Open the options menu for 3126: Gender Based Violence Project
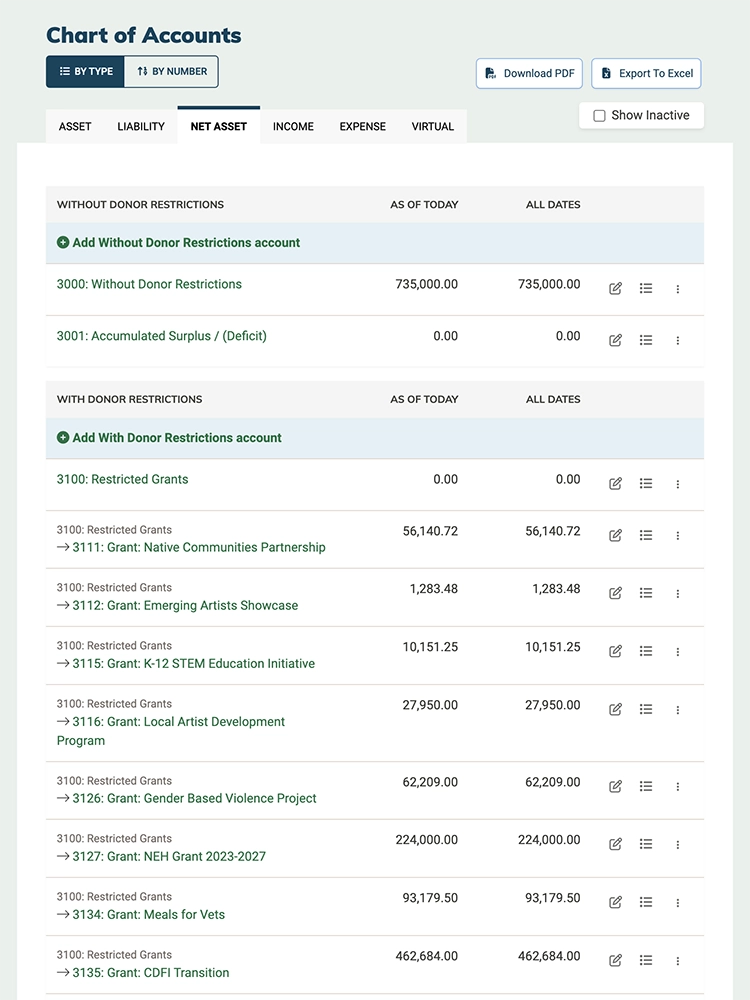 pos(678,786)
